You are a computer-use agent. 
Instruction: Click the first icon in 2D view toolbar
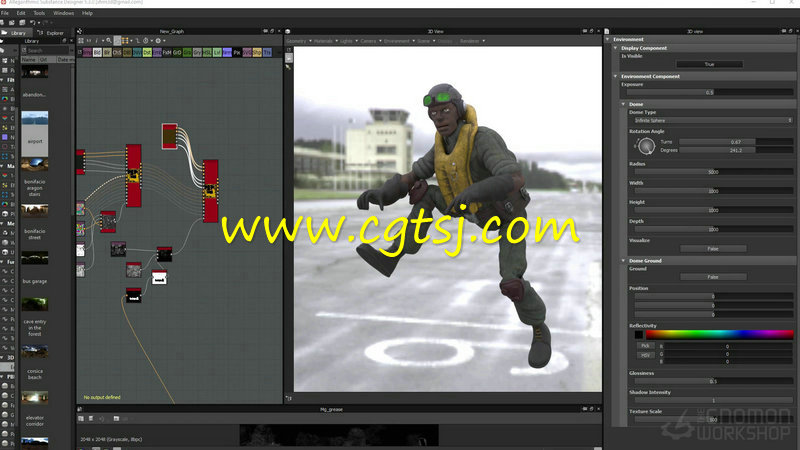81,418
